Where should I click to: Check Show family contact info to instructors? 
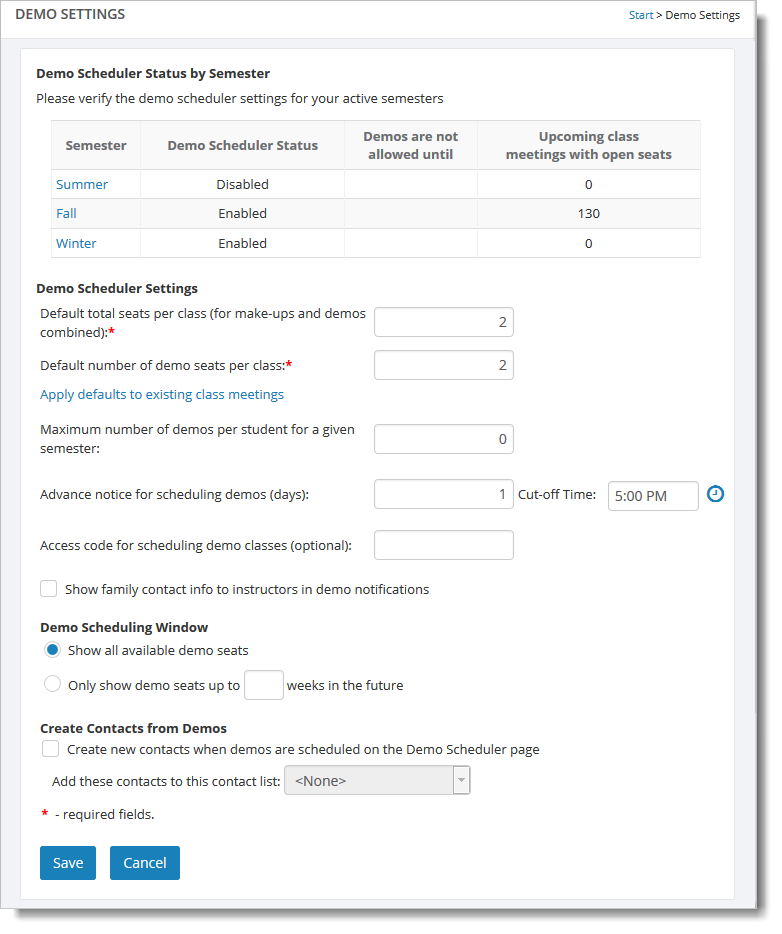[49, 589]
